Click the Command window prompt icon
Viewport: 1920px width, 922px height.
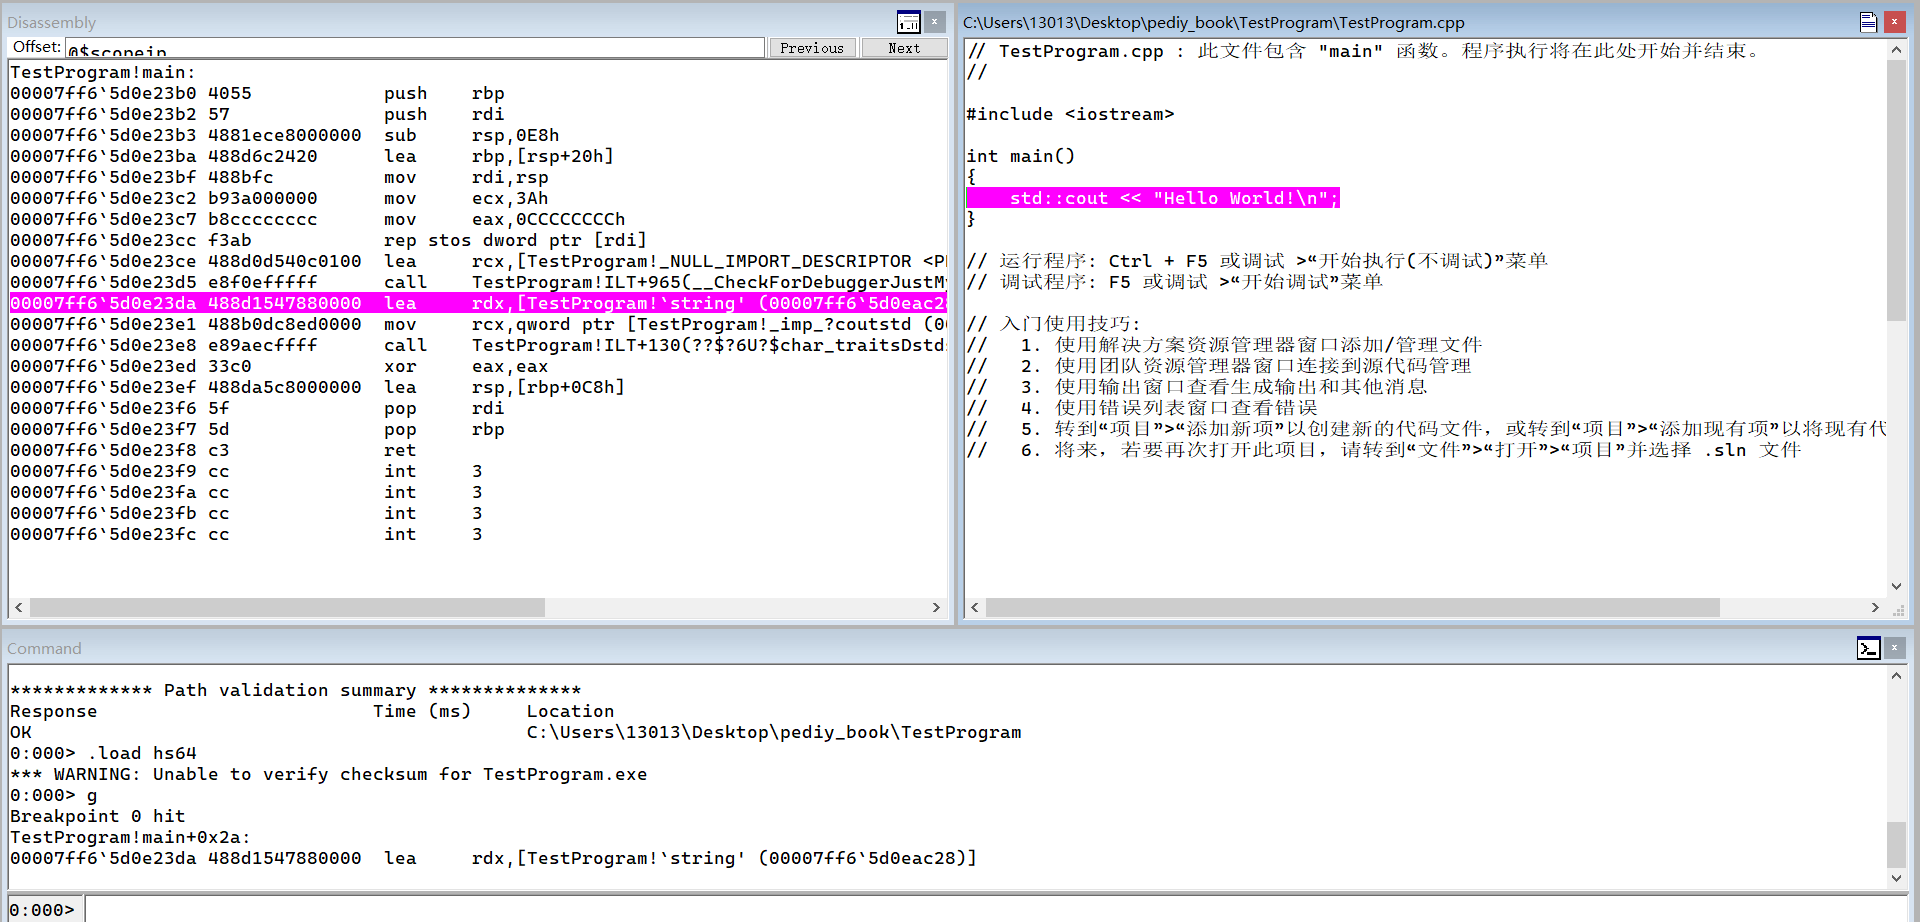coord(1868,648)
